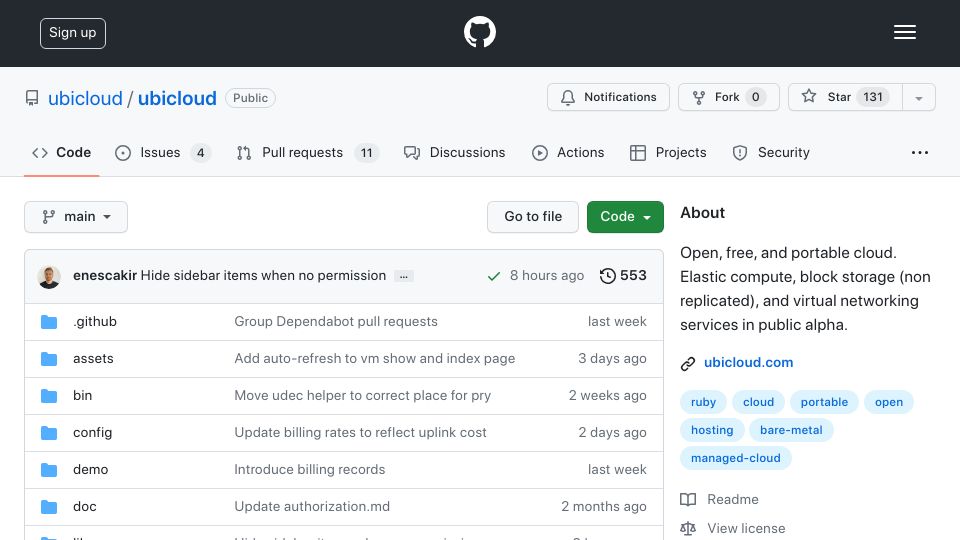Select the bare-metal topic tag
Screen dimensions: 960x540
[x=791, y=430]
